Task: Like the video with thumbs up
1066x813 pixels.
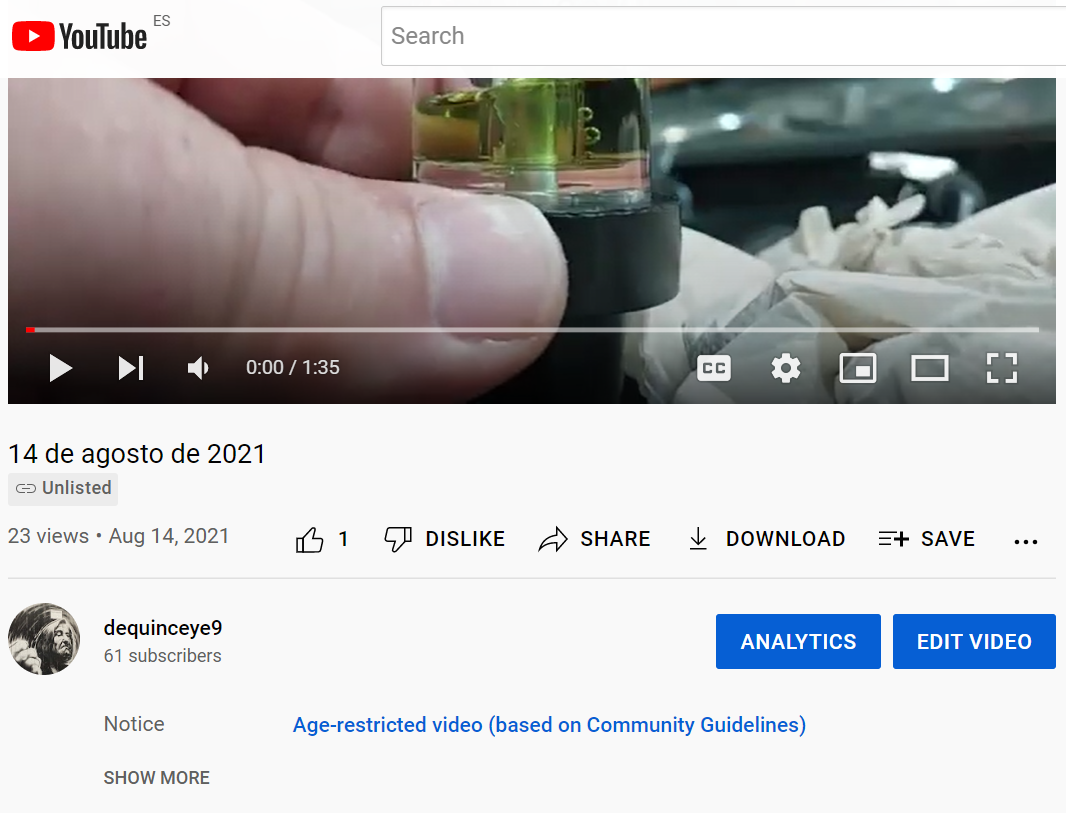Action: 311,540
